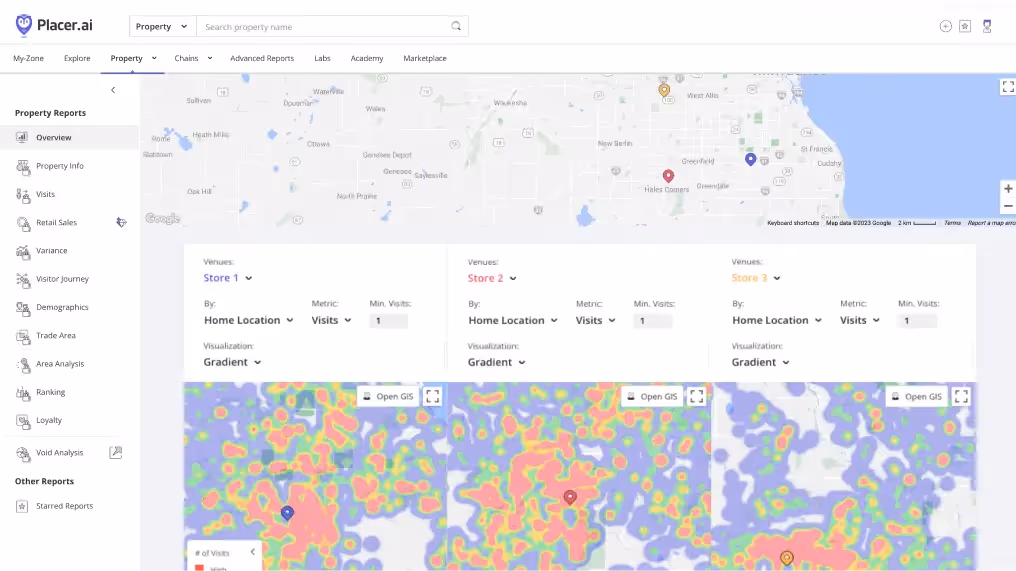
Task: Collapse the sidebar with the arrow
Action: pyautogui.click(x=113, y=90)
